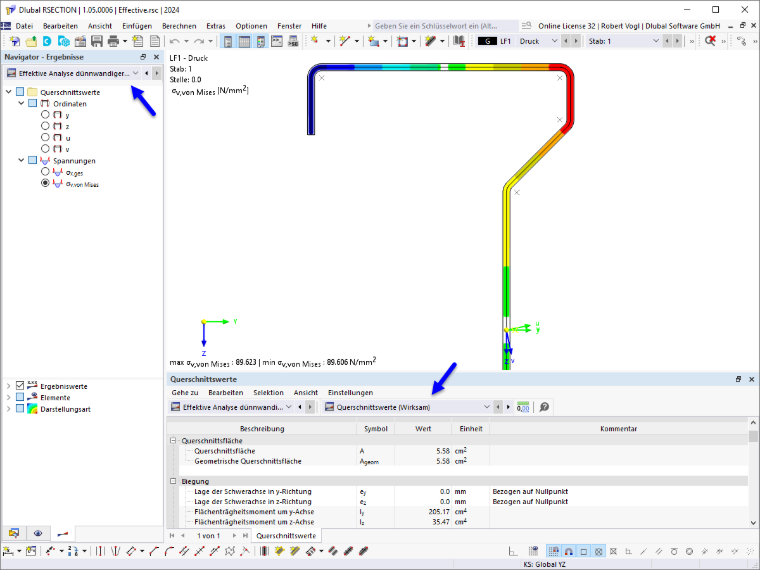Click the keyword search field
The width and height of the screenshot is (760, 570).
[445, 26]
